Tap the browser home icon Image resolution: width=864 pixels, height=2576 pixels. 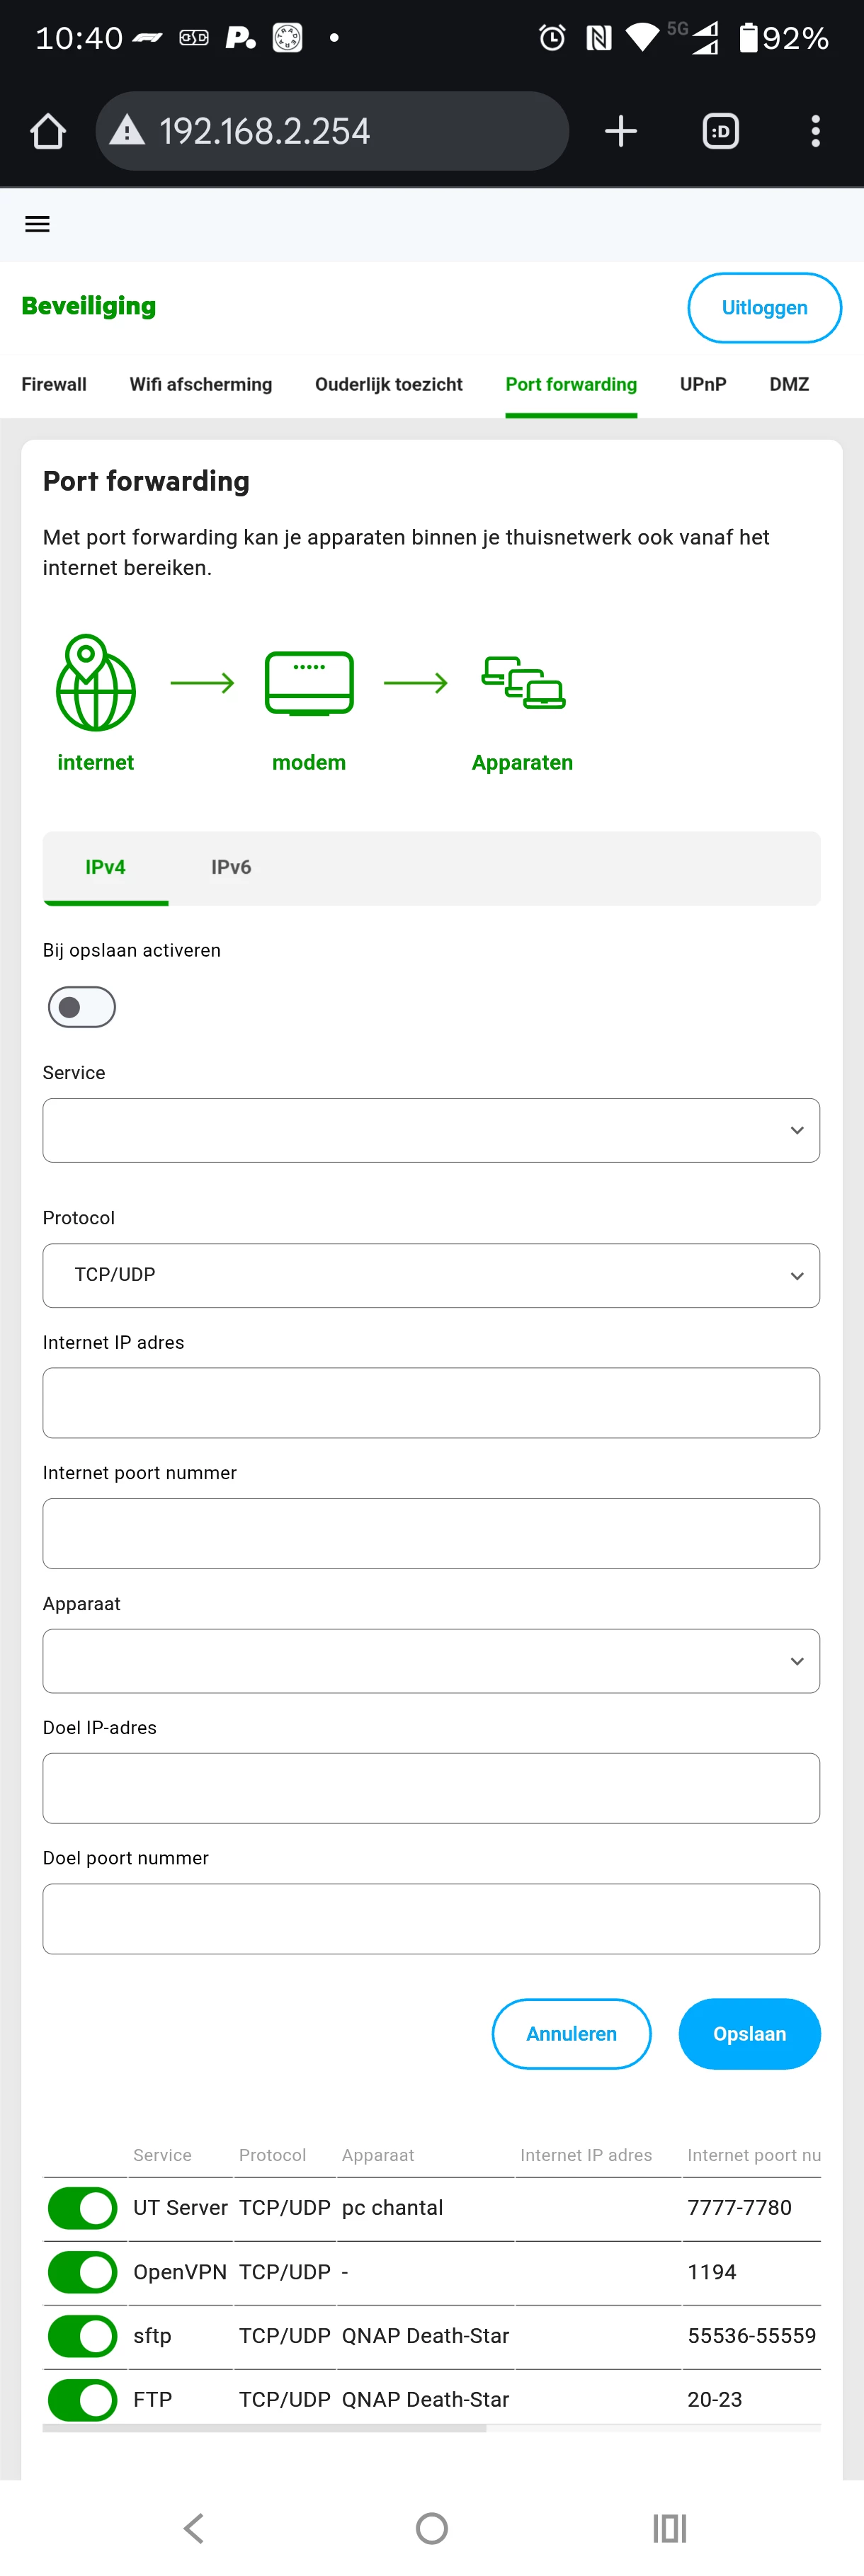tap(47, 131)
